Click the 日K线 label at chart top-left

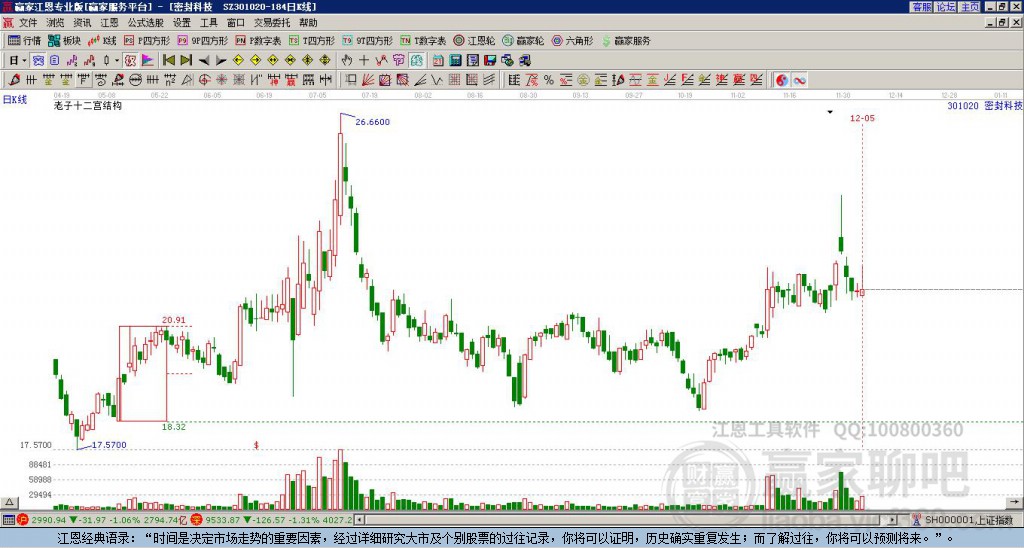[x=15, y=99]
